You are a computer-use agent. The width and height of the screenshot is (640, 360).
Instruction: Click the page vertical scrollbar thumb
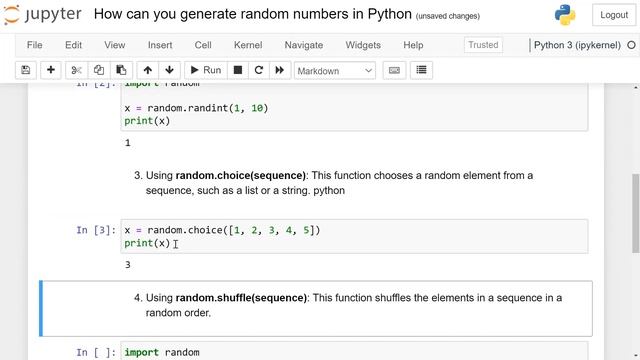pos(636,213)
